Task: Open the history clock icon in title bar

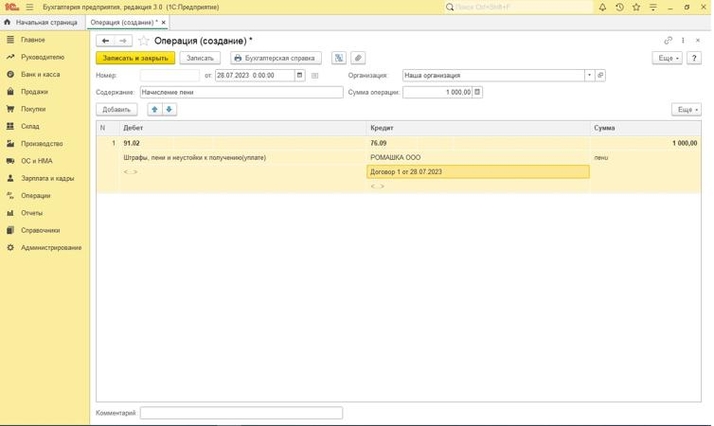Action: 620,6
